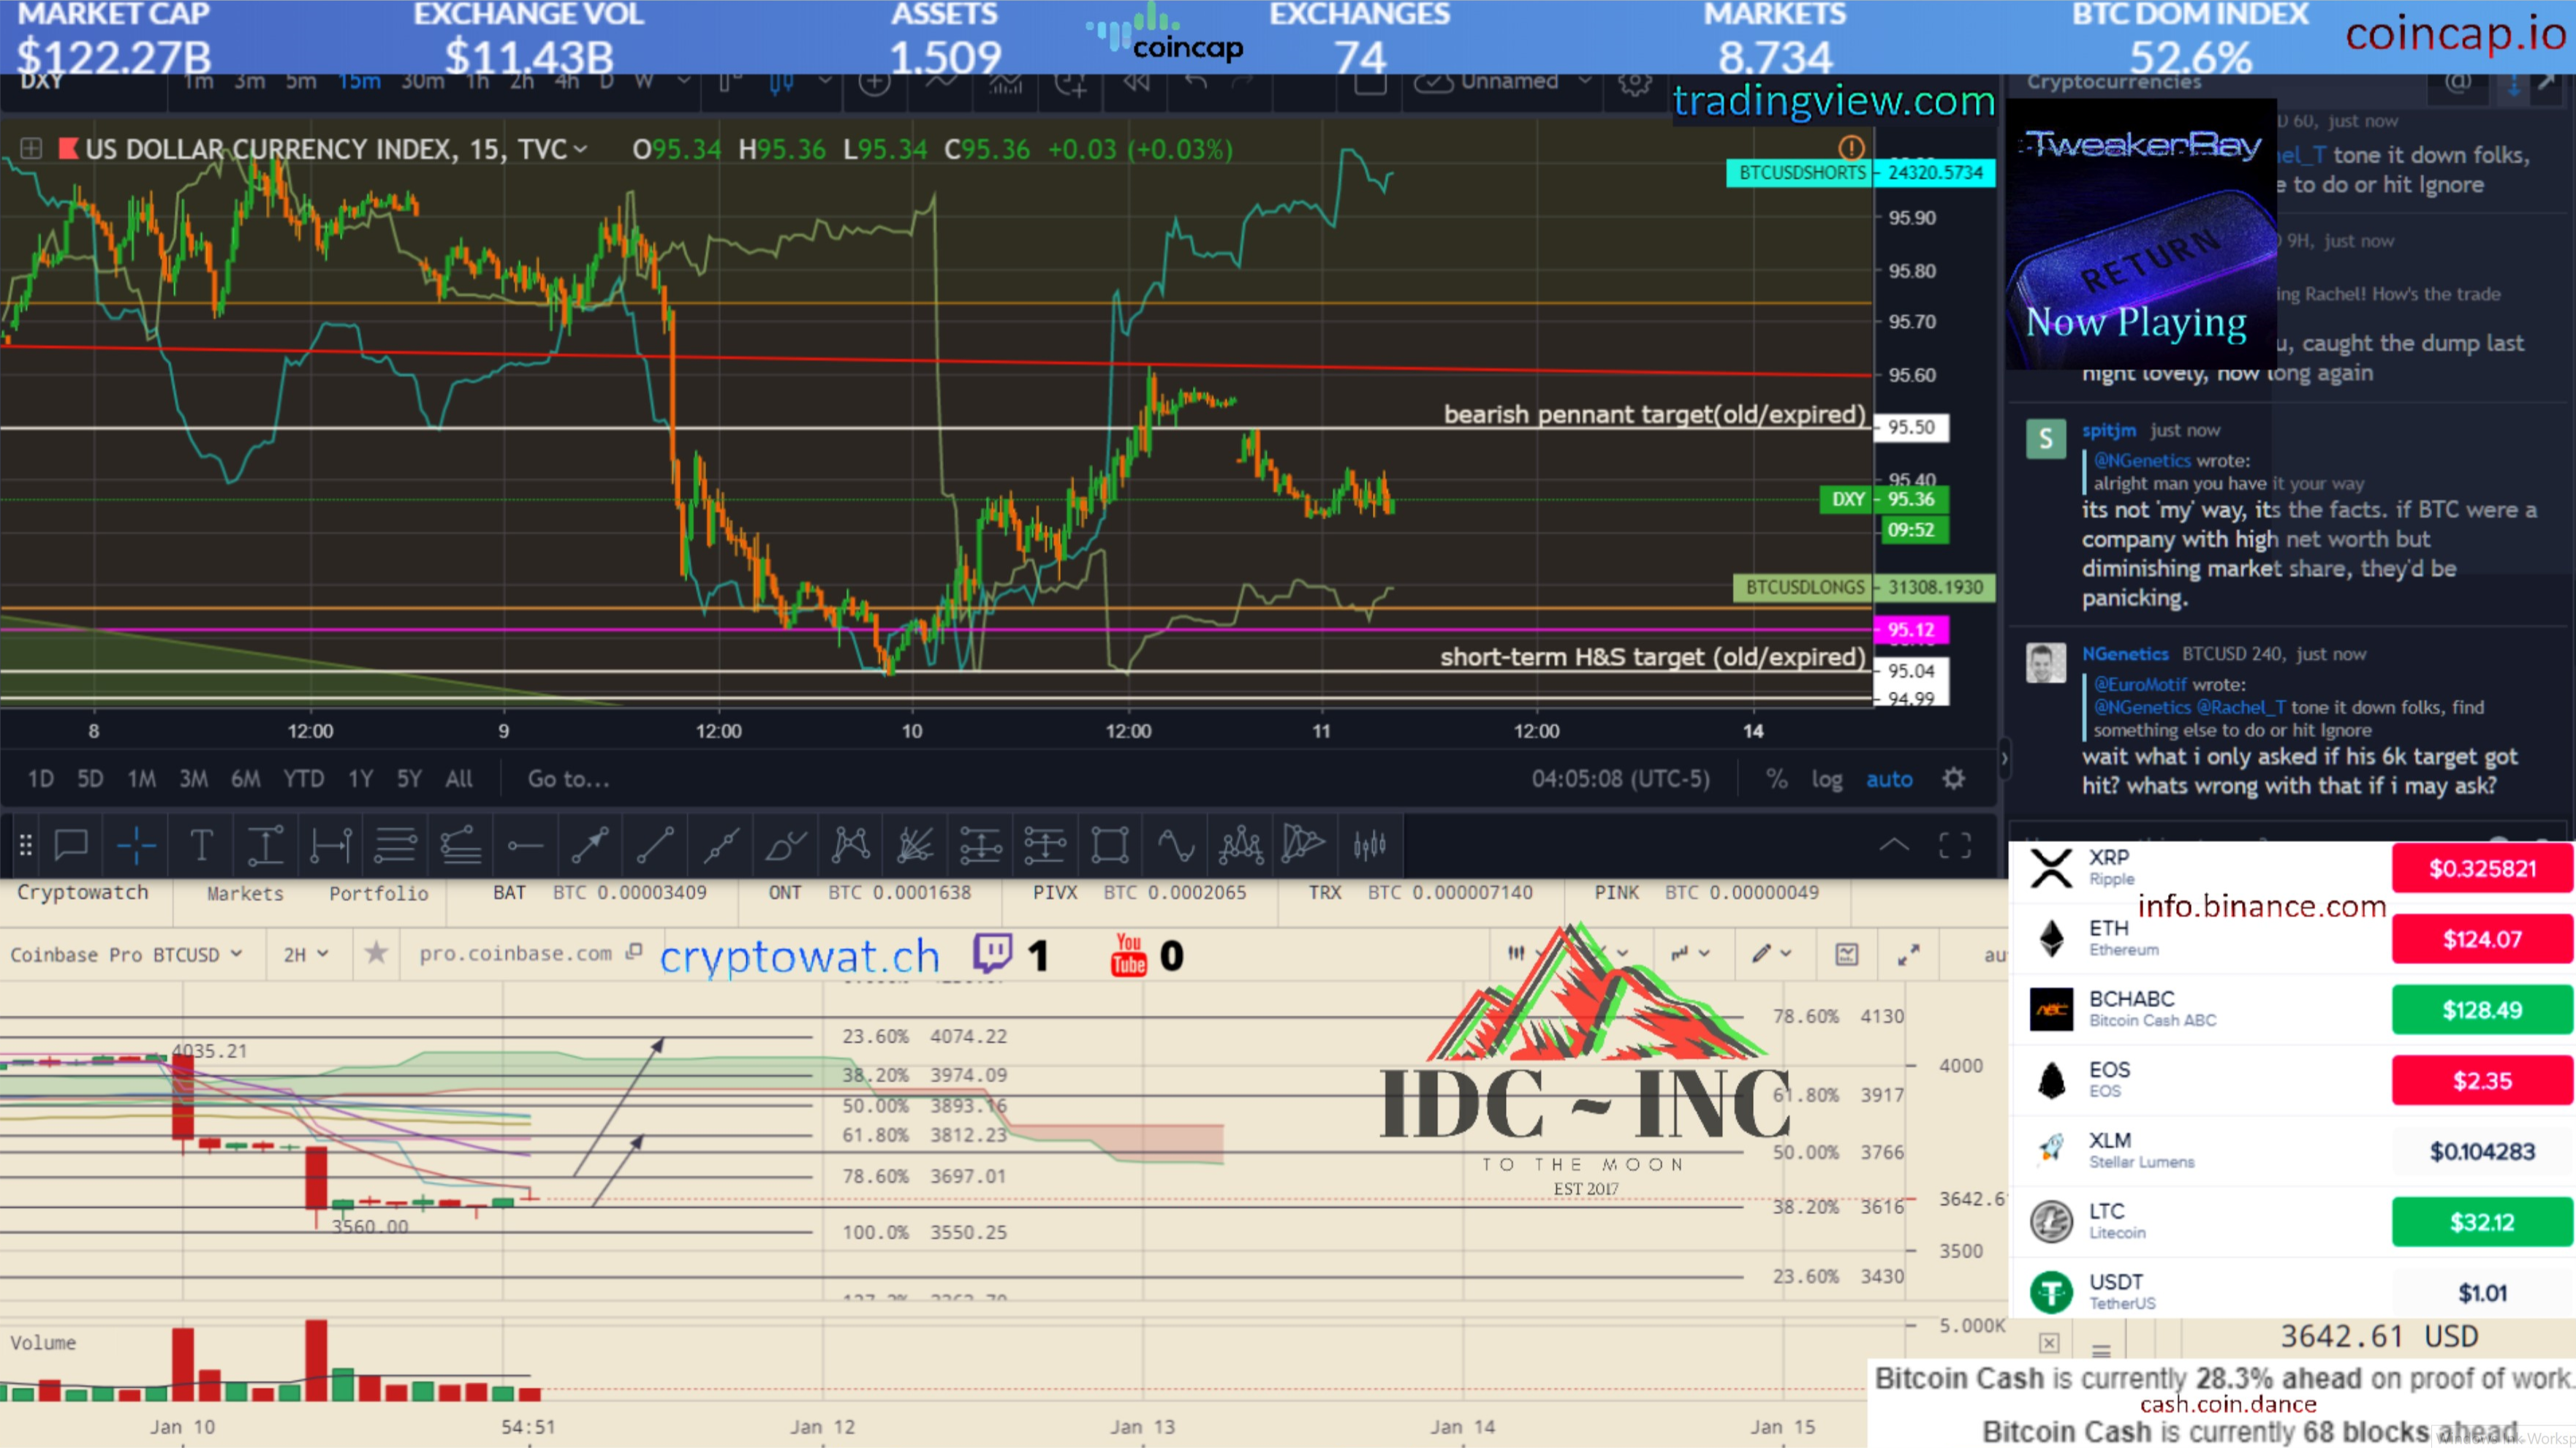Screen dimensions: 2576x1448
Task: Select the sine wave cyclic tool
Action: point(1176,846)
